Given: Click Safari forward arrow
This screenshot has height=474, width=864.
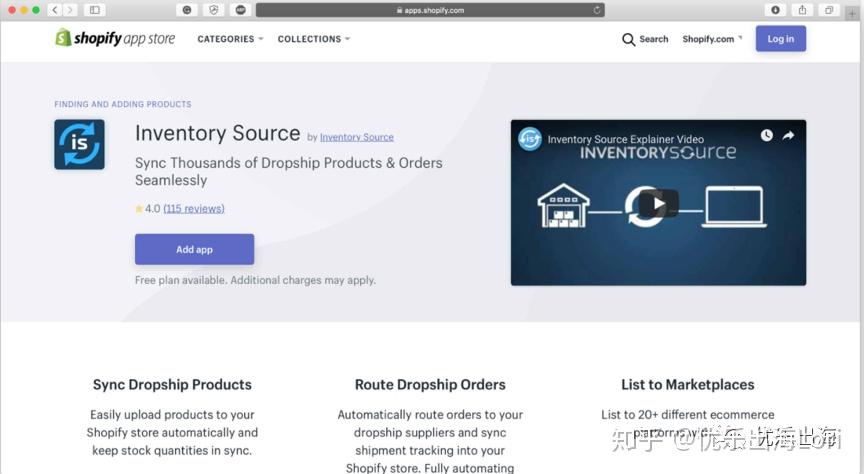Looking at the screenshot, I should tap(69, 10).
